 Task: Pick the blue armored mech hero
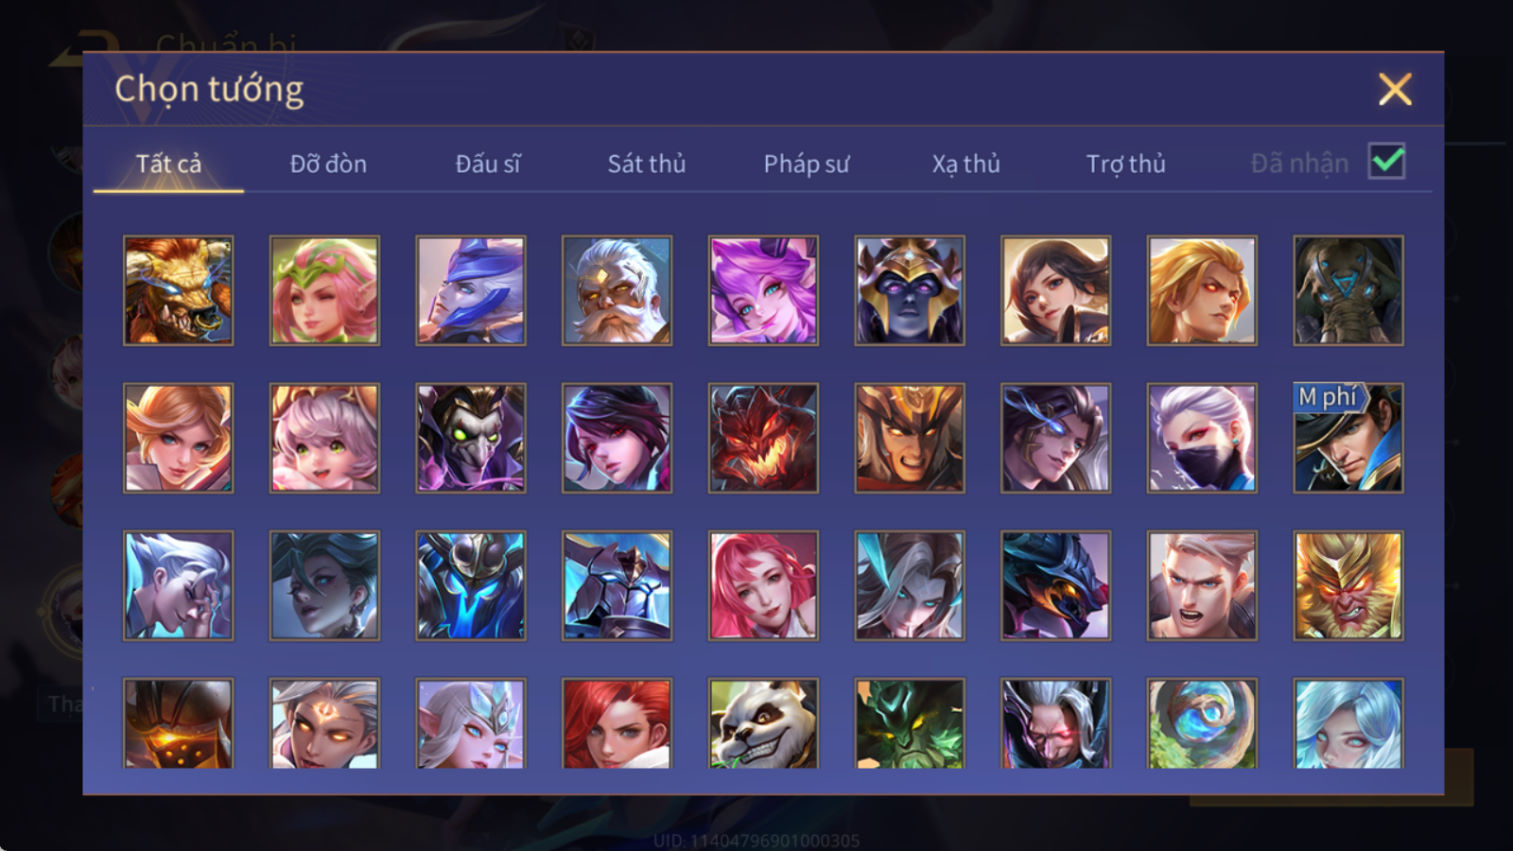(x=471, y=585)
